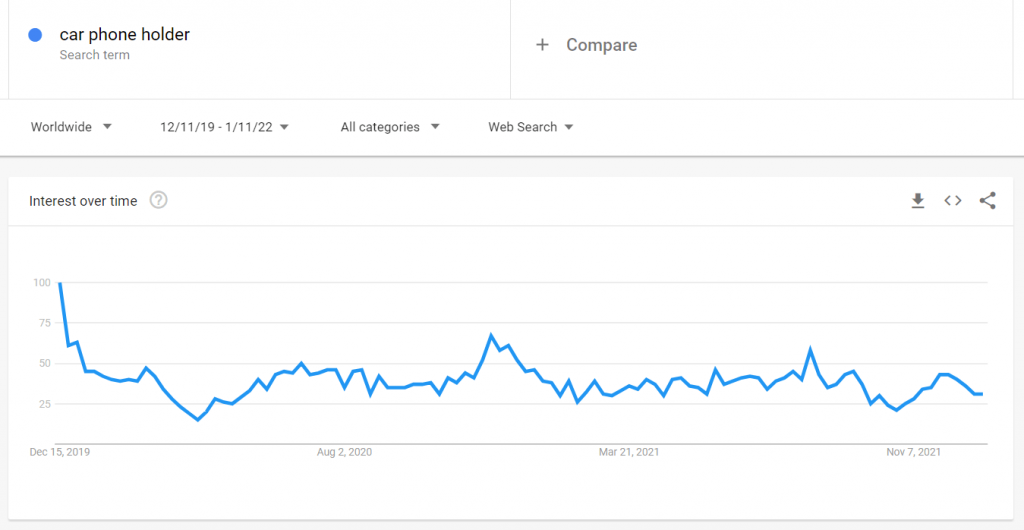Expand the 12/11/19 - 1/11/22 date range
1024x530 pixels.
pyautogui.click(x=225, y=127)
